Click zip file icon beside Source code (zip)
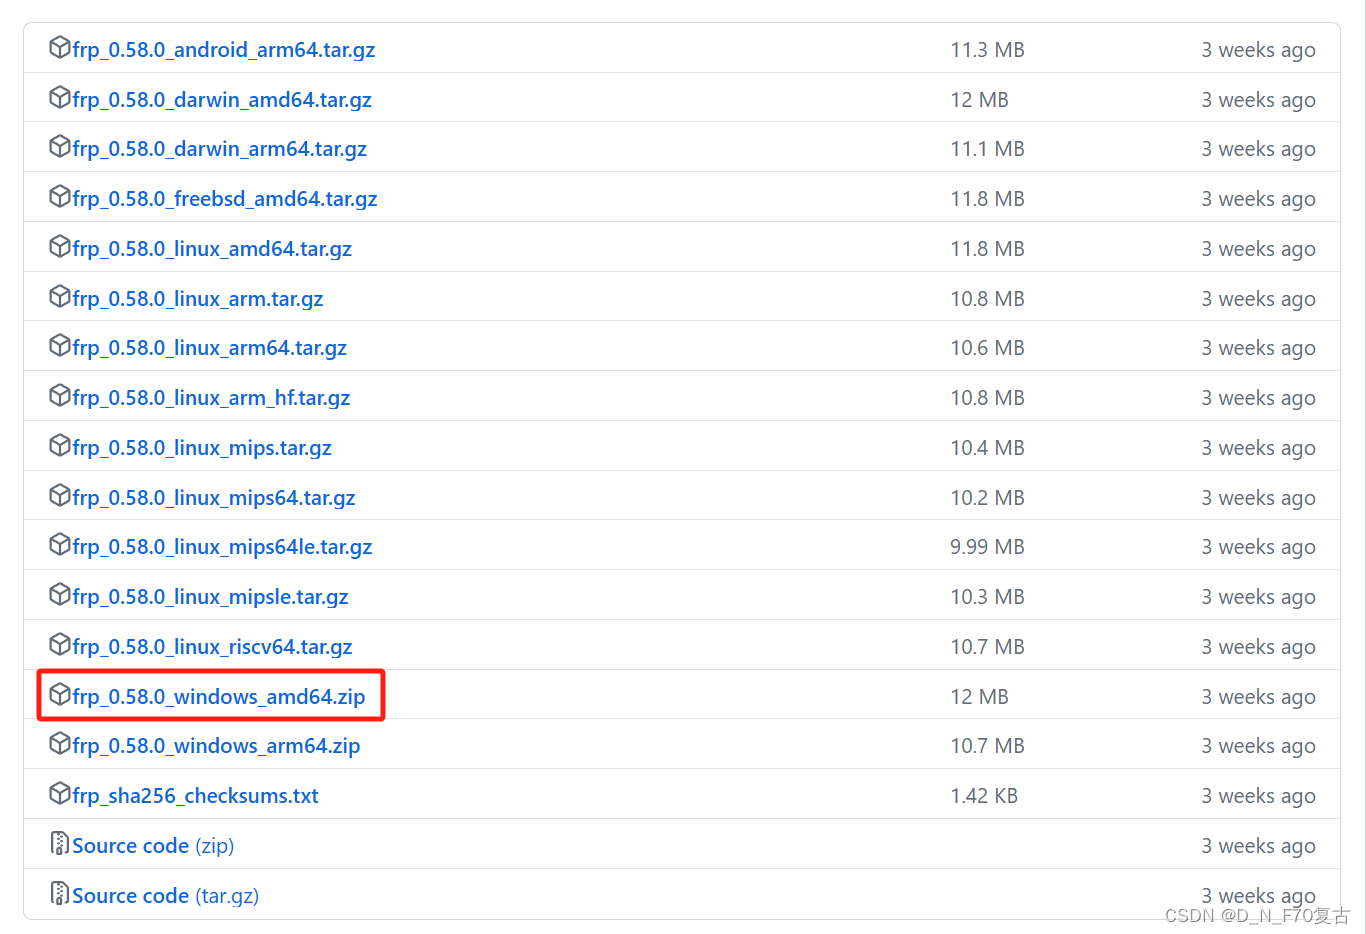Image resolution: width=1366 pixels, height=934 pixels. (x=60, y=843)
